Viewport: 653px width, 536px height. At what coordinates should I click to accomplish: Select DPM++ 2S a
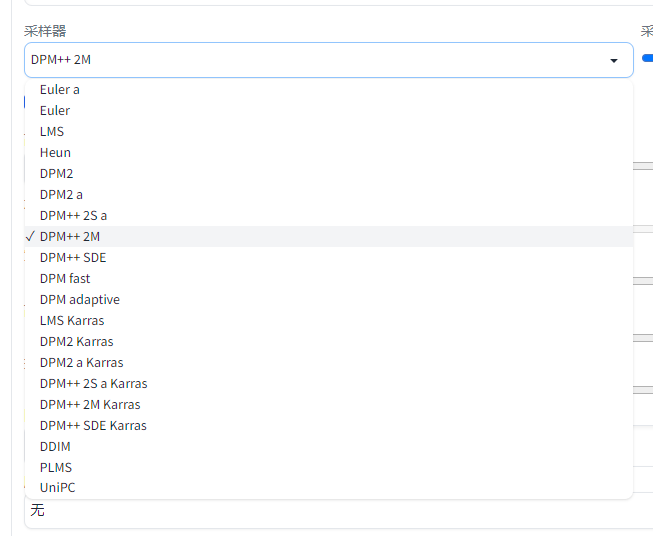click(x=73, y=216)
